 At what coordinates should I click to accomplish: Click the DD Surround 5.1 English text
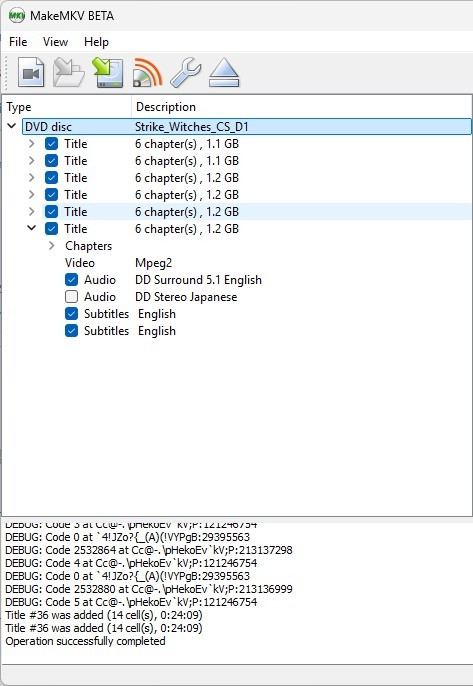(x=198, y=280)
